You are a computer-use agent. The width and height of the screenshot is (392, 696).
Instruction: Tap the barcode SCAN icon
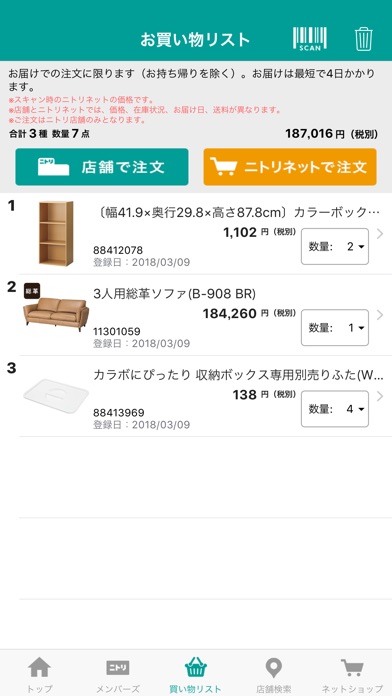(309, 39)
